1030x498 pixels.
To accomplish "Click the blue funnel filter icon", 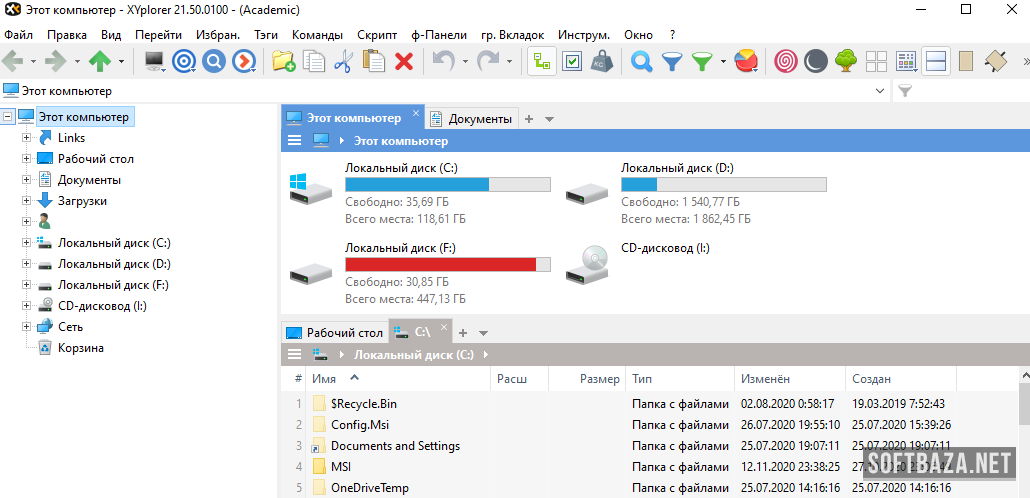I will (x=672, y=62).
